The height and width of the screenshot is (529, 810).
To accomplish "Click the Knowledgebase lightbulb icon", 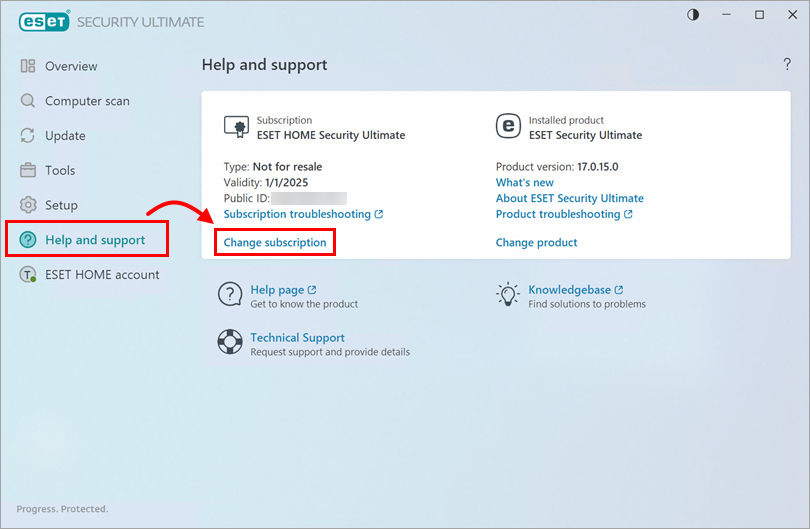I will pyautogui.click(x=508, y=295).
